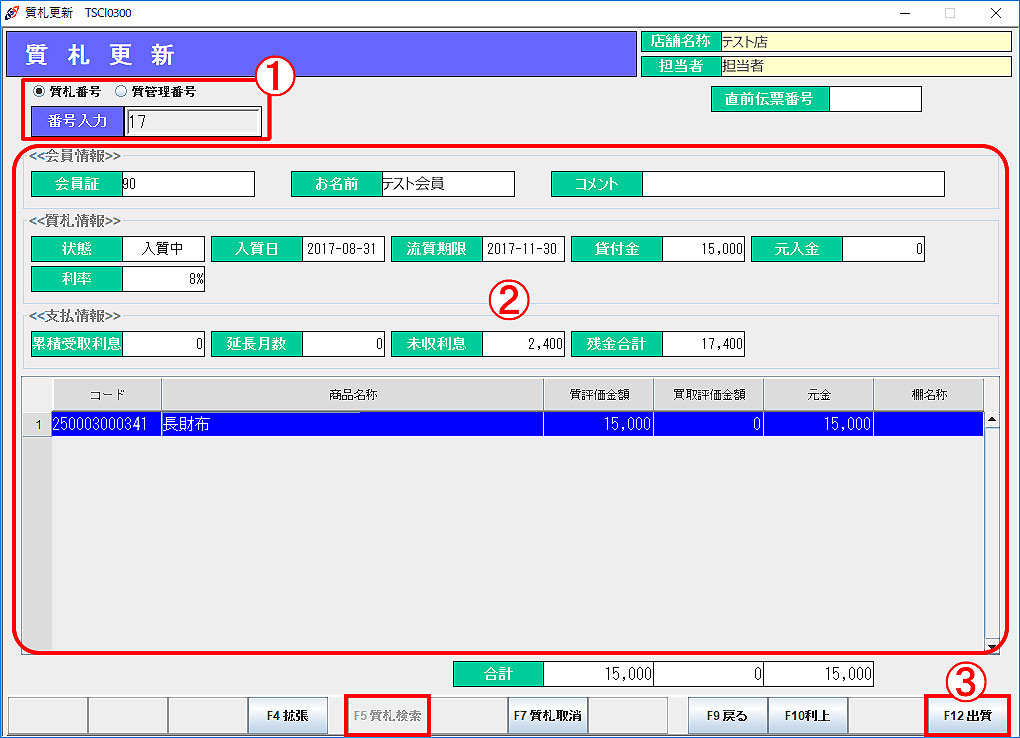Click the コード column header
1020x738 pixels.
click(106, 394)
